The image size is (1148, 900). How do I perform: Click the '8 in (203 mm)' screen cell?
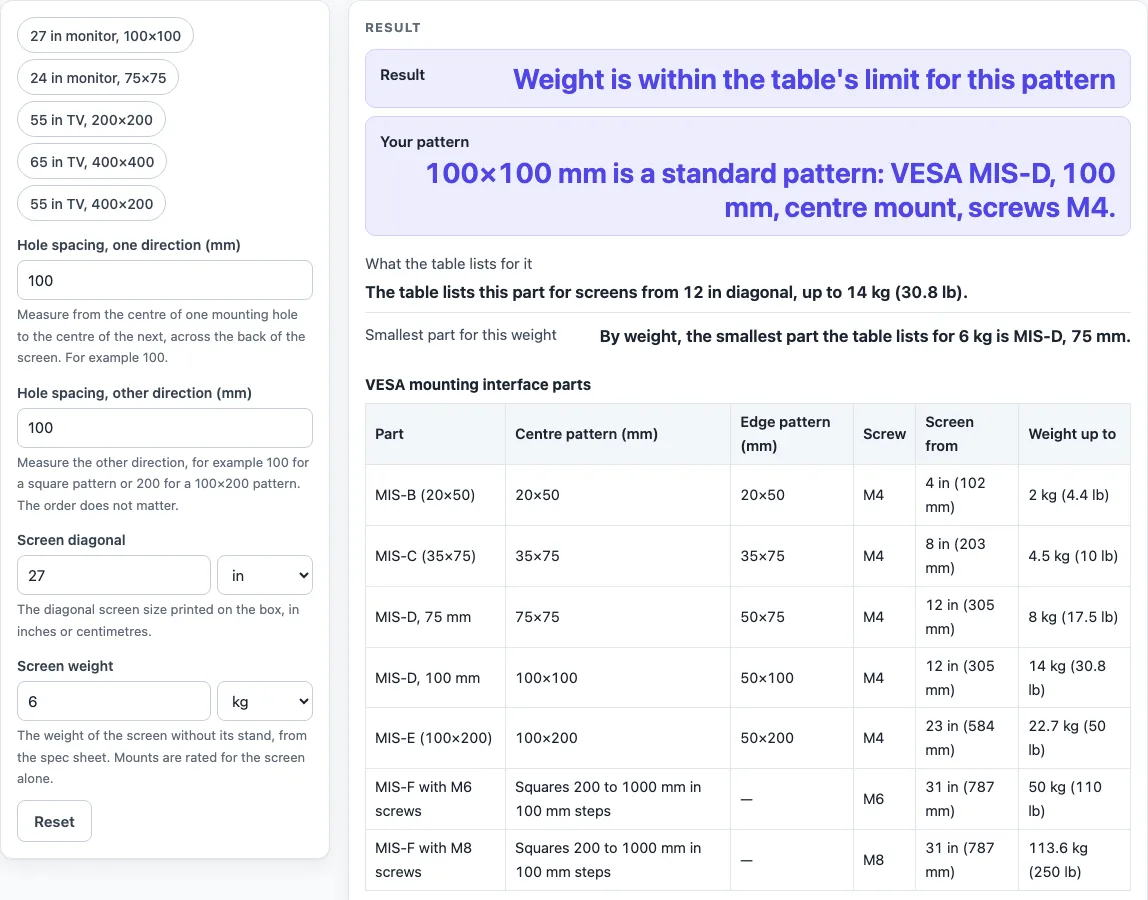966,556
